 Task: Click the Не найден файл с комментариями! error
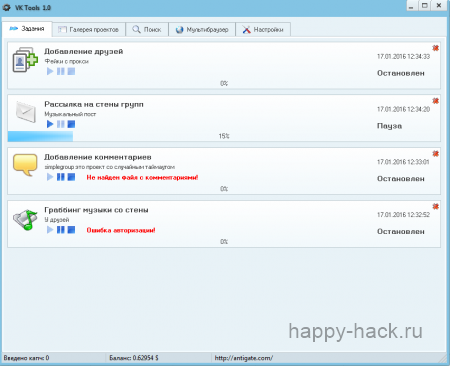[x=142, y=177]
